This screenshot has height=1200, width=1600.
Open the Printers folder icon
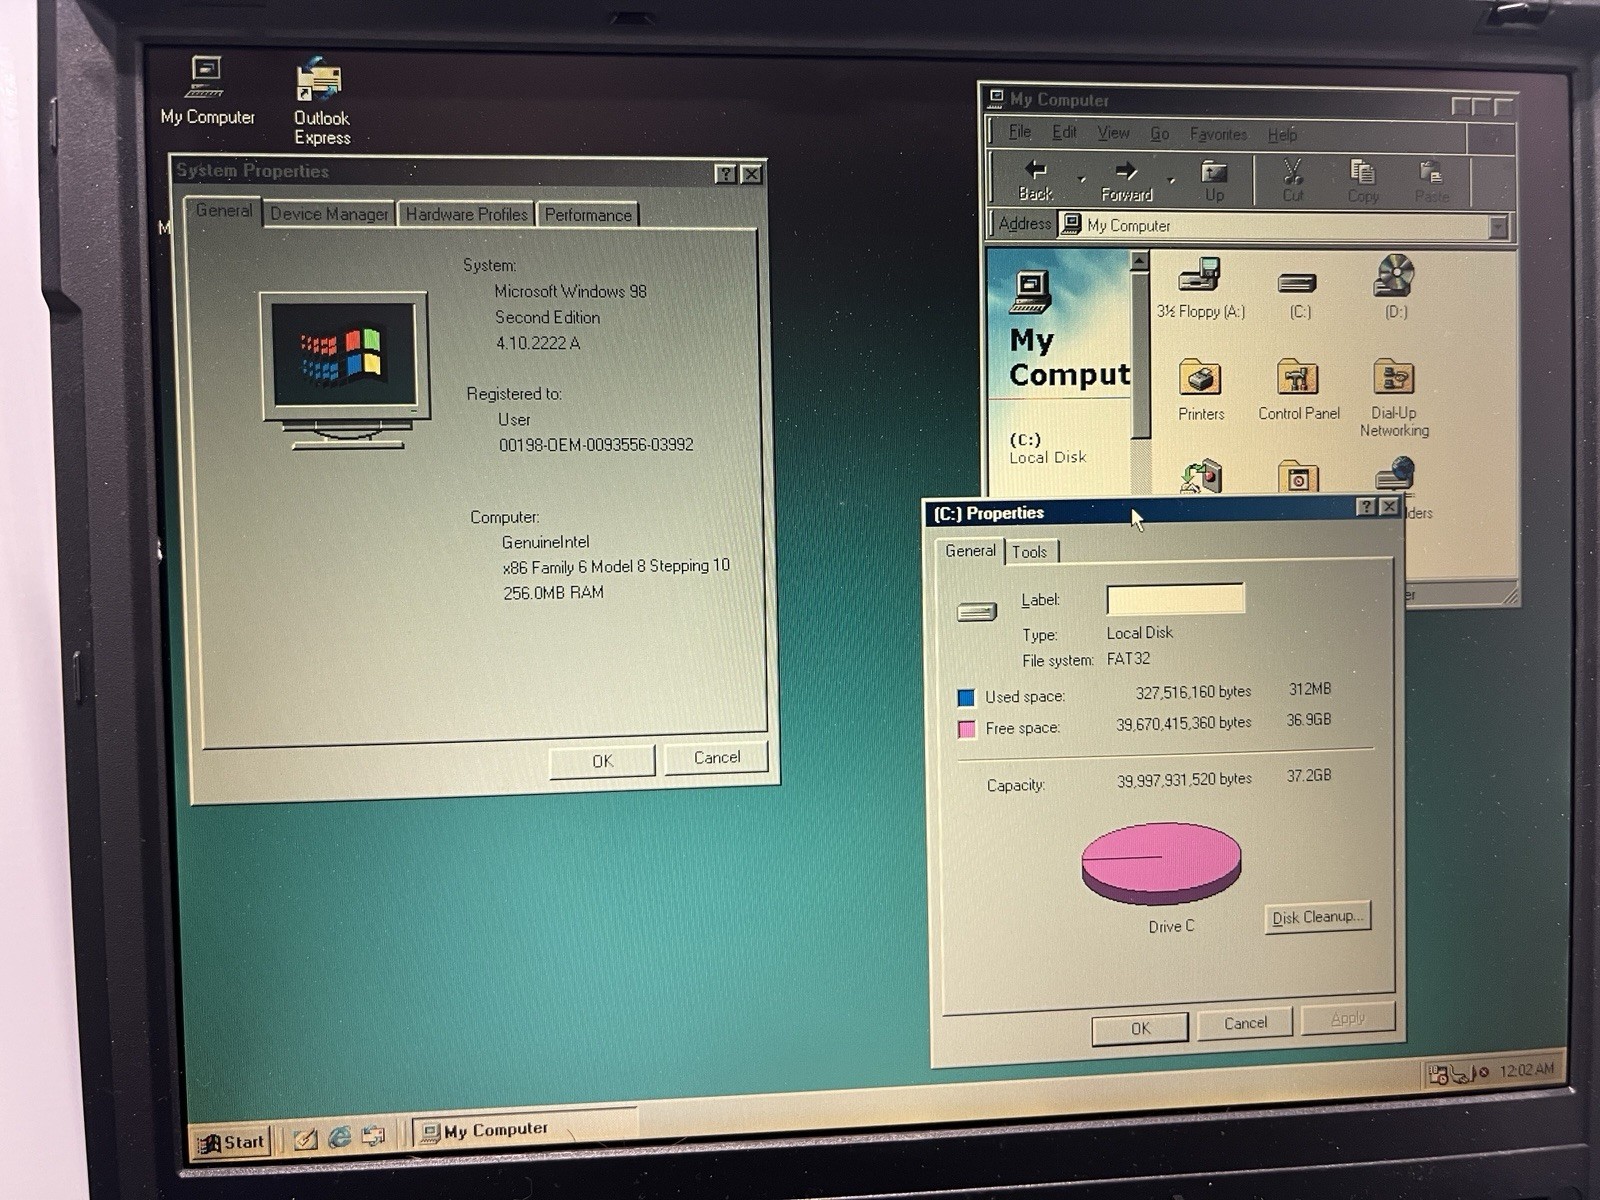(1200, 390)
